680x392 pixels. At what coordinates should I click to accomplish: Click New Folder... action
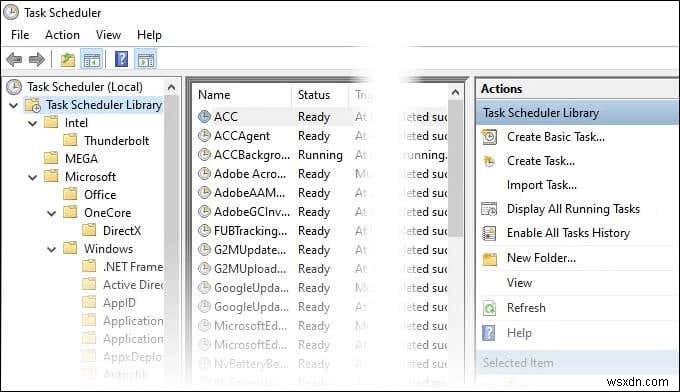click(541, 258)
